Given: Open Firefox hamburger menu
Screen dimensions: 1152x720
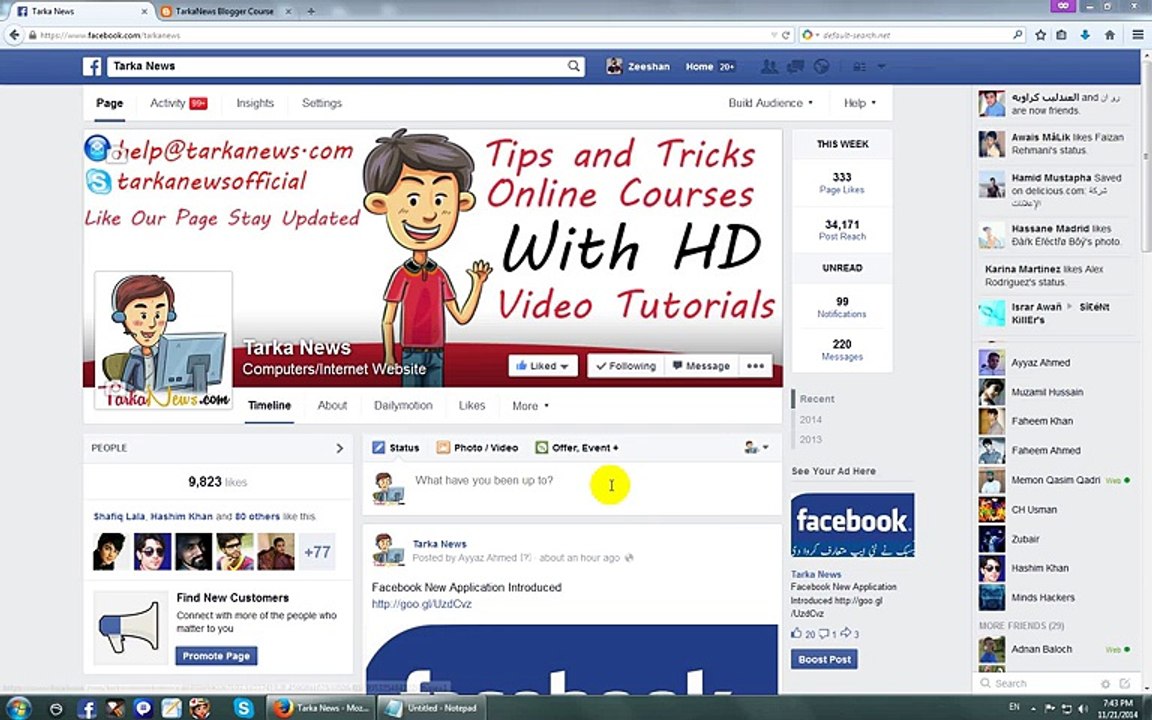Looking at the screenshot, I should pos(1137,35).
